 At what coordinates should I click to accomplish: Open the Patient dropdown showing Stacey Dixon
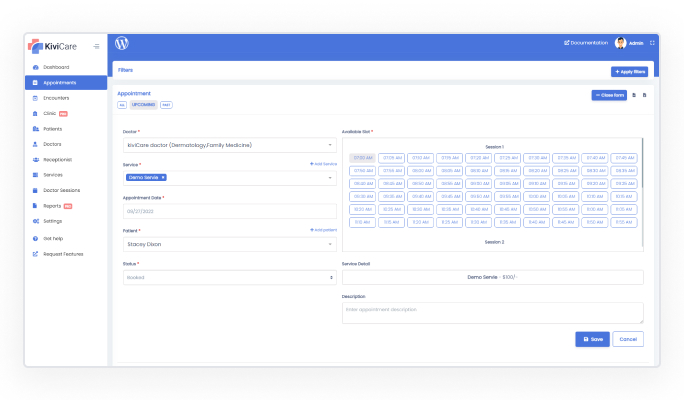230,244
